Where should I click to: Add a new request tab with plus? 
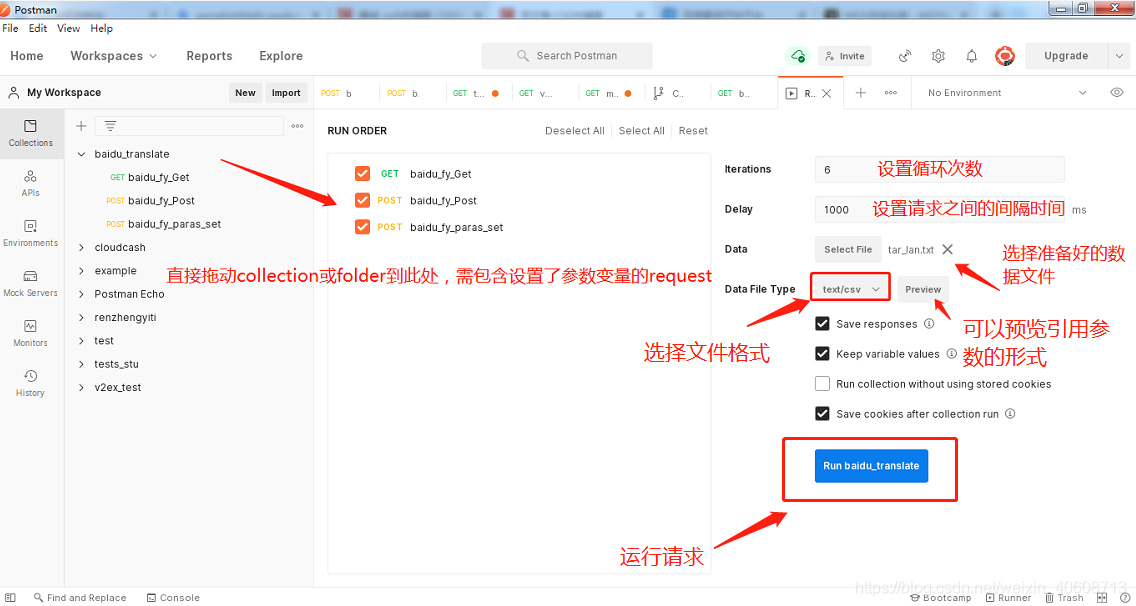(x=861, y=93)
